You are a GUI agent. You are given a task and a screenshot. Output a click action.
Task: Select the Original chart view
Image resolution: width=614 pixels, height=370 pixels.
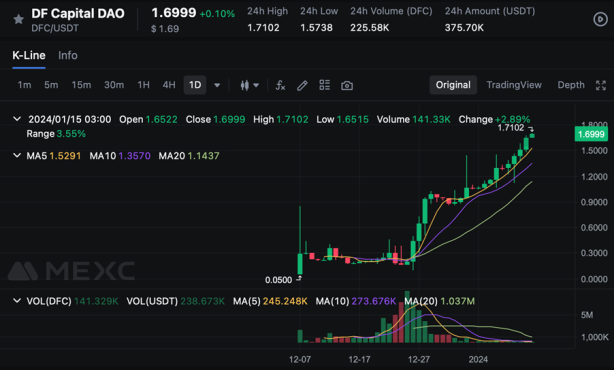click(x=453, y=85)
